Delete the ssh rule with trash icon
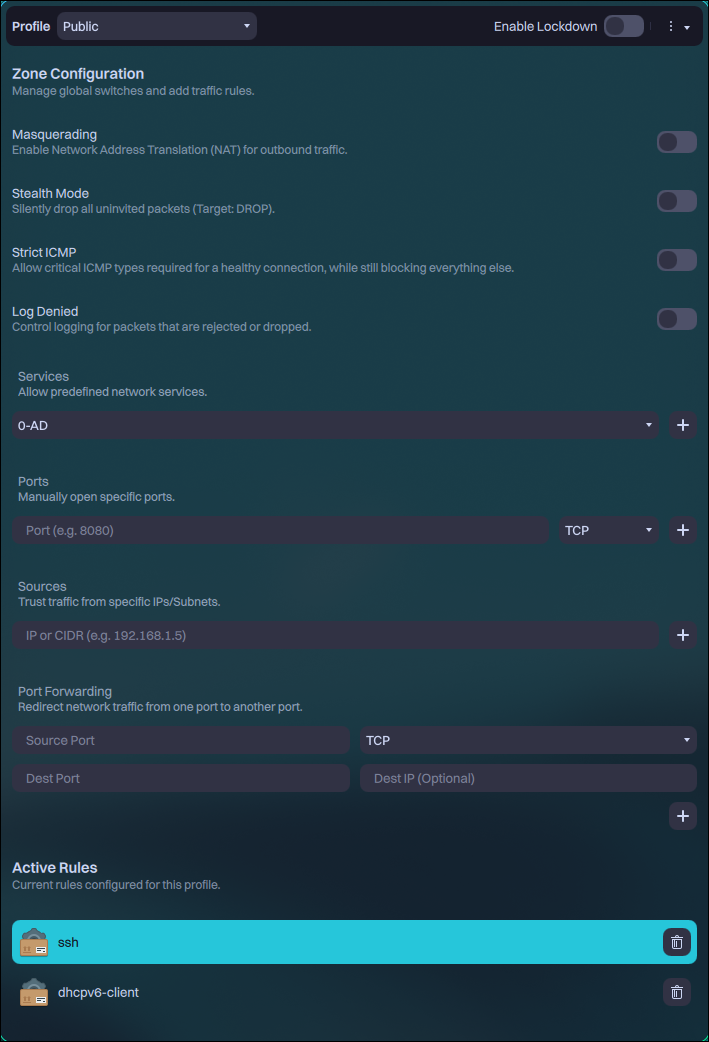The image size is (709, 1042). [677, 942]
